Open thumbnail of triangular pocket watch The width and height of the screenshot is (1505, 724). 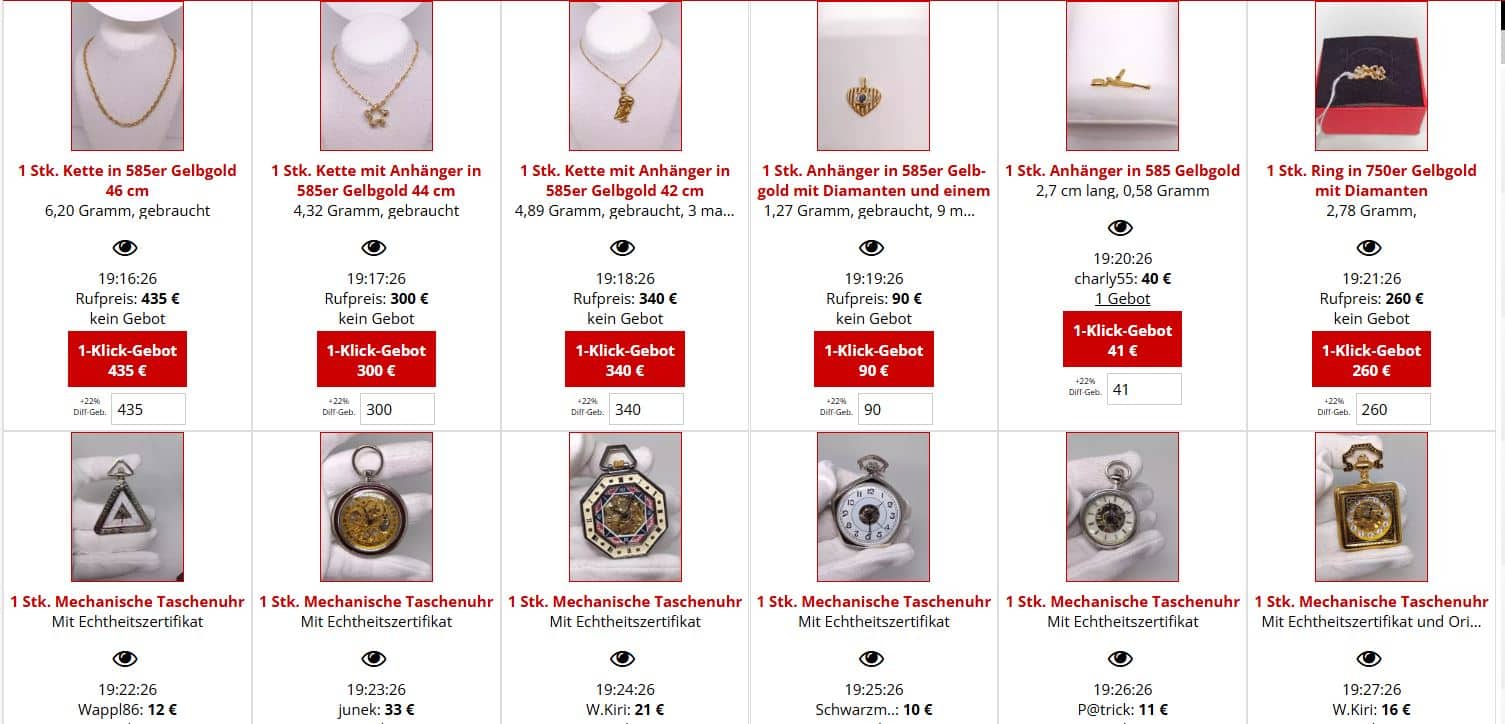[127, 507]
